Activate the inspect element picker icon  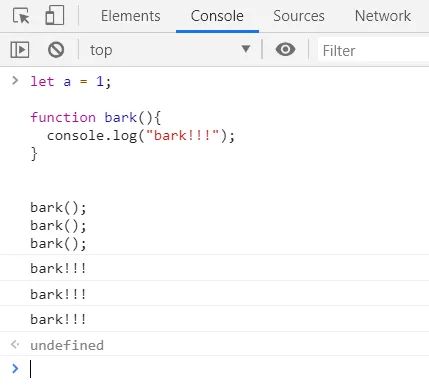pyautogui.click(x=21, y=16)
